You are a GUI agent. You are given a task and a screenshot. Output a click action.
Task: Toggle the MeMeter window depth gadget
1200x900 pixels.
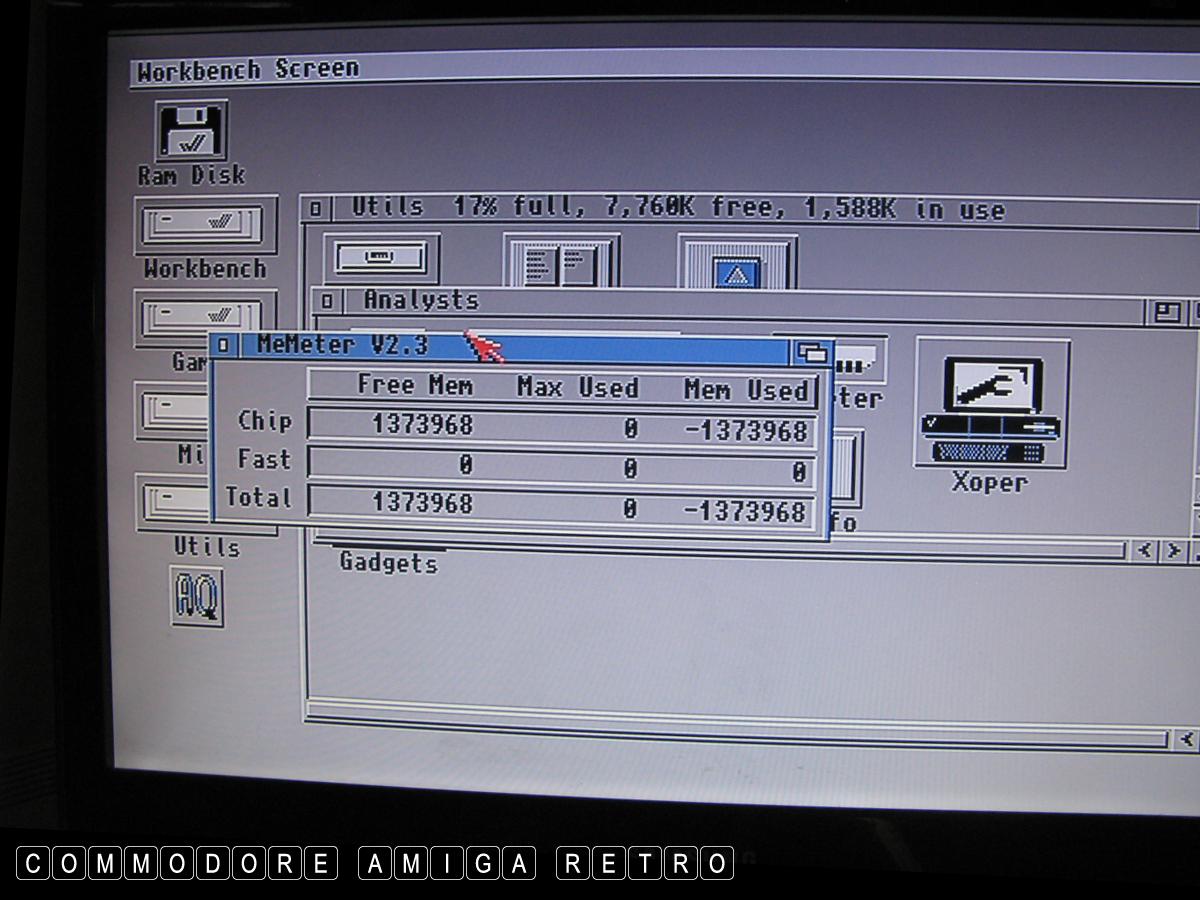(x=811, y=351)
